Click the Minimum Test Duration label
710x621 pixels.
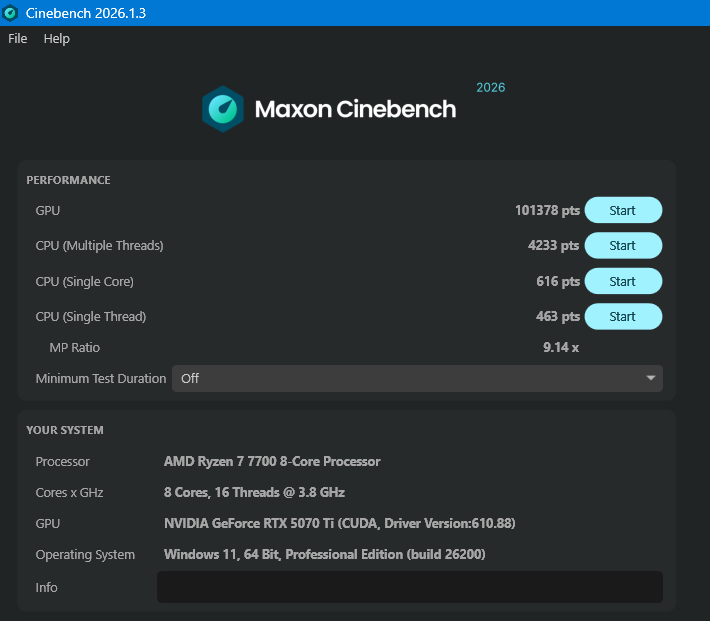pyautogui.click(x=101, y=378)
